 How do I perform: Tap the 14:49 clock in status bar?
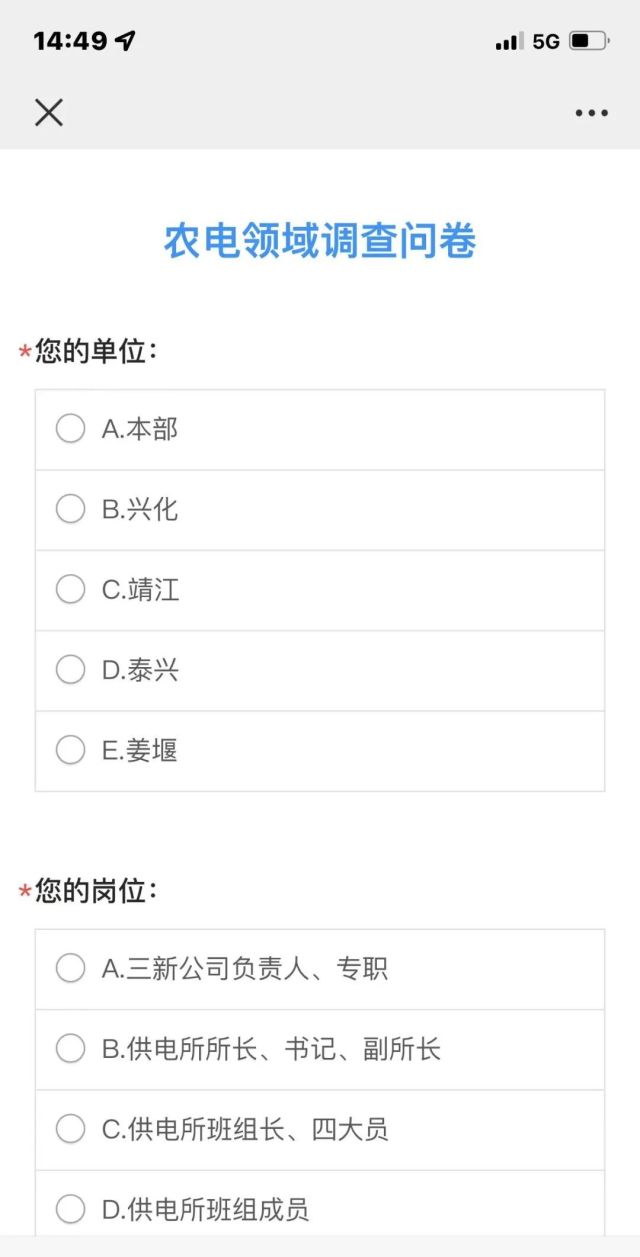point(70,41)
